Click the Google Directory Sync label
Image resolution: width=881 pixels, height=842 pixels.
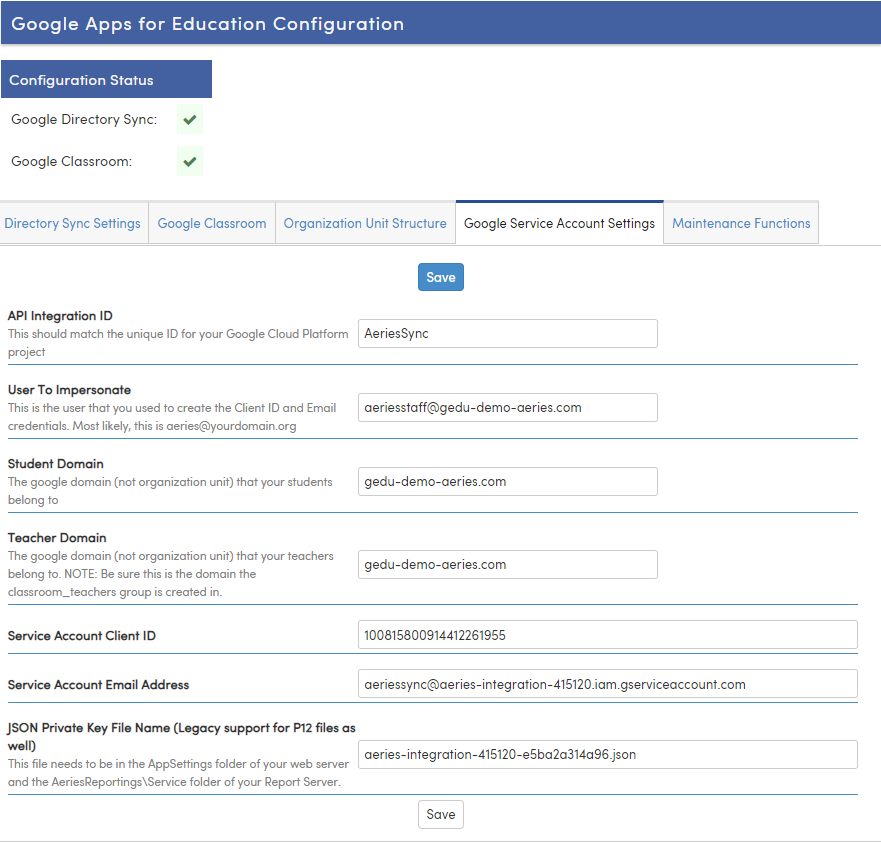[84, 119]
